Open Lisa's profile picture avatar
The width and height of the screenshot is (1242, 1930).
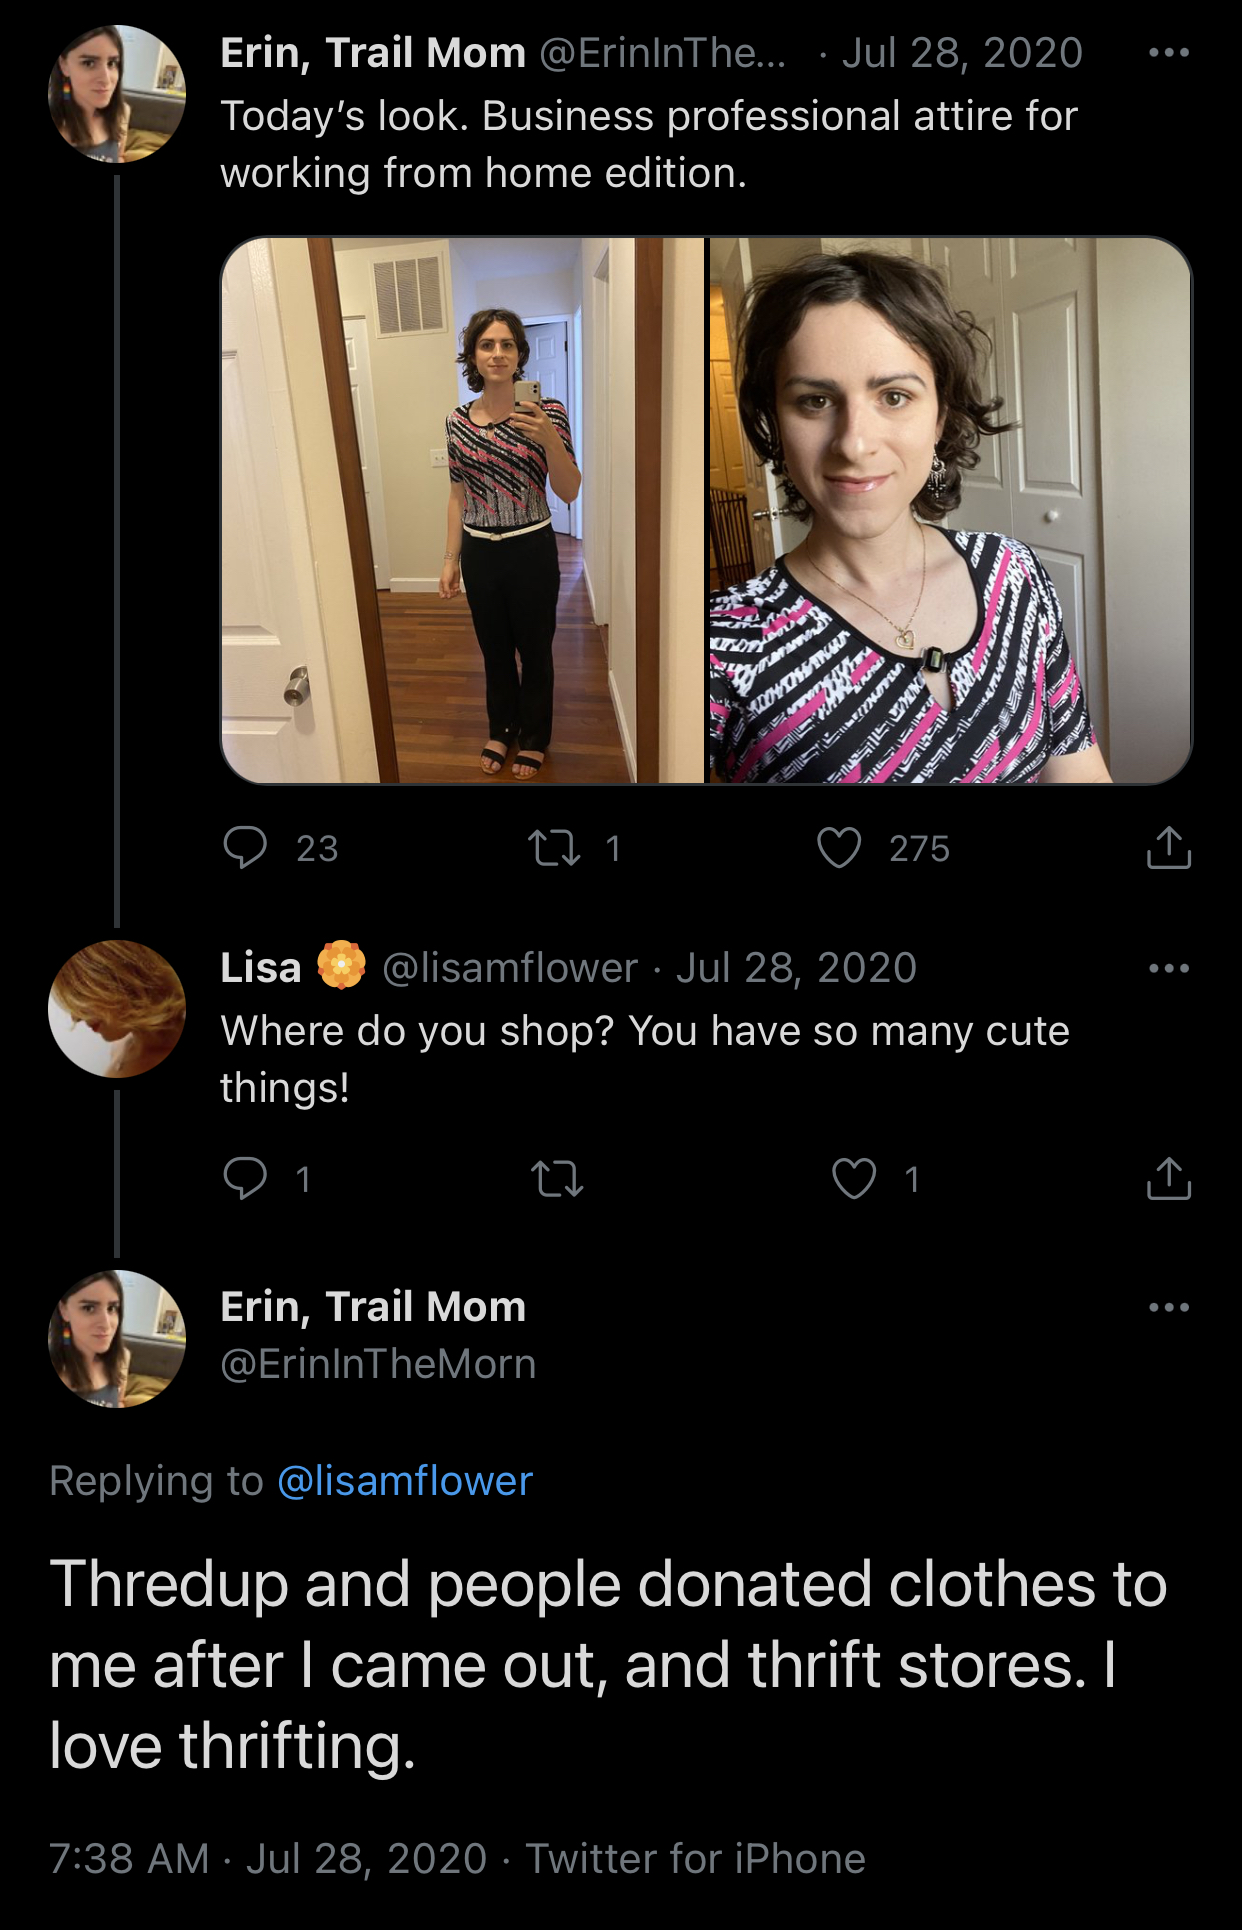point(117,1008)
